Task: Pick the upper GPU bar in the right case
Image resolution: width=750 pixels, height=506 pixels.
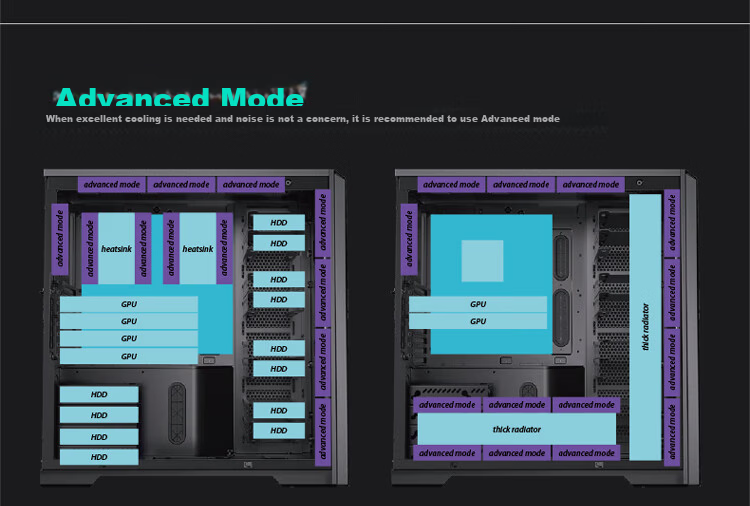Action: point(478,304)
